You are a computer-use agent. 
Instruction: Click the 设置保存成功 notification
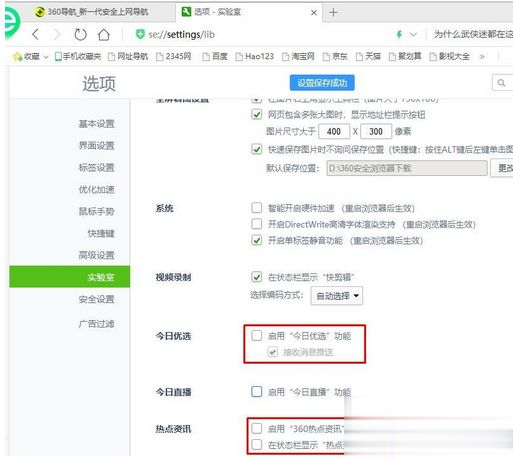coord(322,83)
